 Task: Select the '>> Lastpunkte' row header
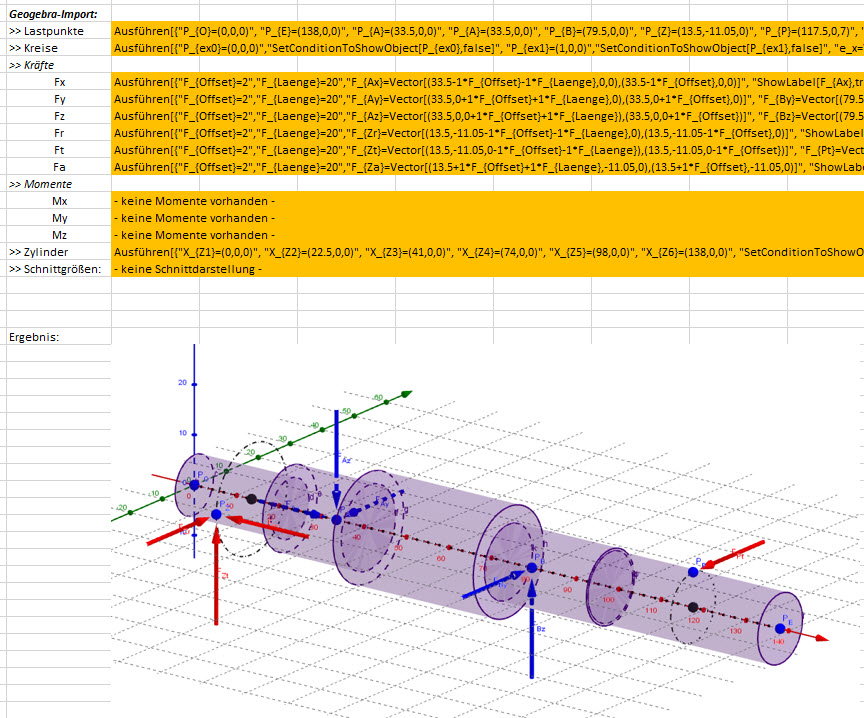click(x=55, y=31)
